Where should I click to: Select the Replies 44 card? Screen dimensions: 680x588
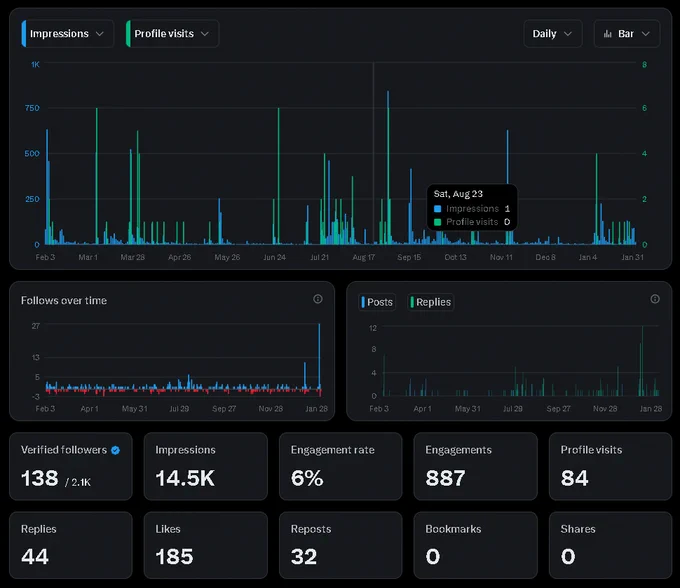point(71,545)
